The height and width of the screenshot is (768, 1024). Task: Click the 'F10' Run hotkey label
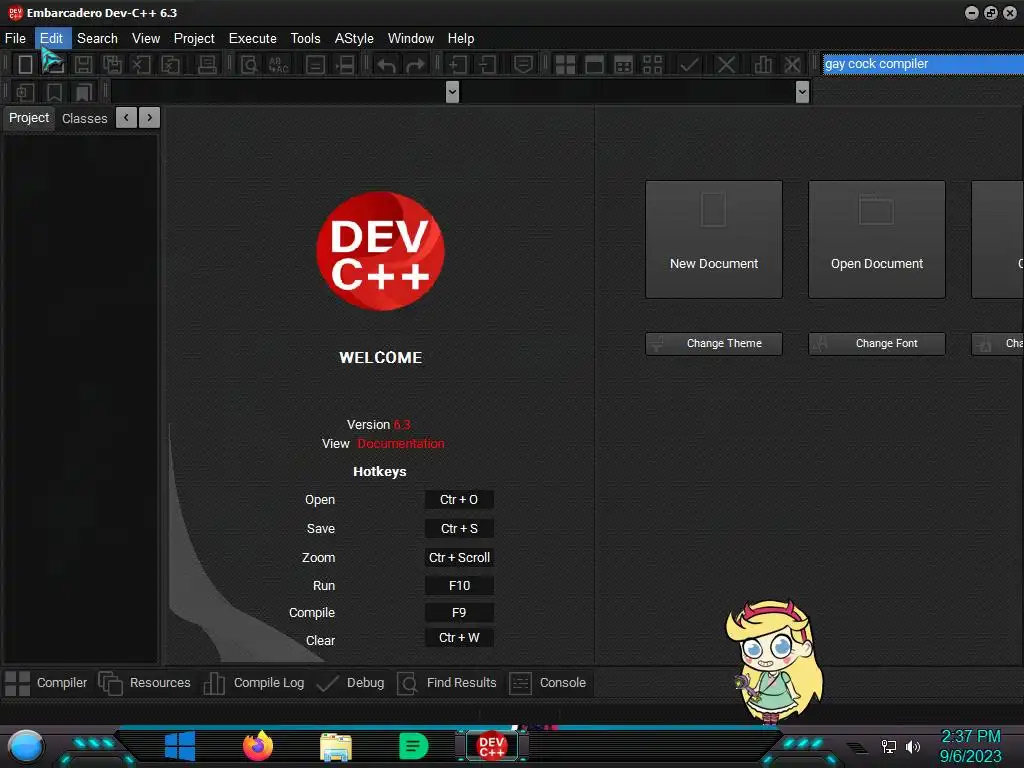(459, 586)
